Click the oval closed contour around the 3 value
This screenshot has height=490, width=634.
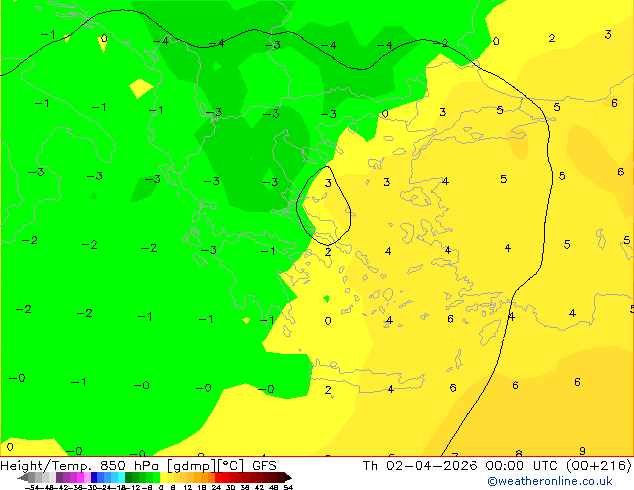point(323,205)
